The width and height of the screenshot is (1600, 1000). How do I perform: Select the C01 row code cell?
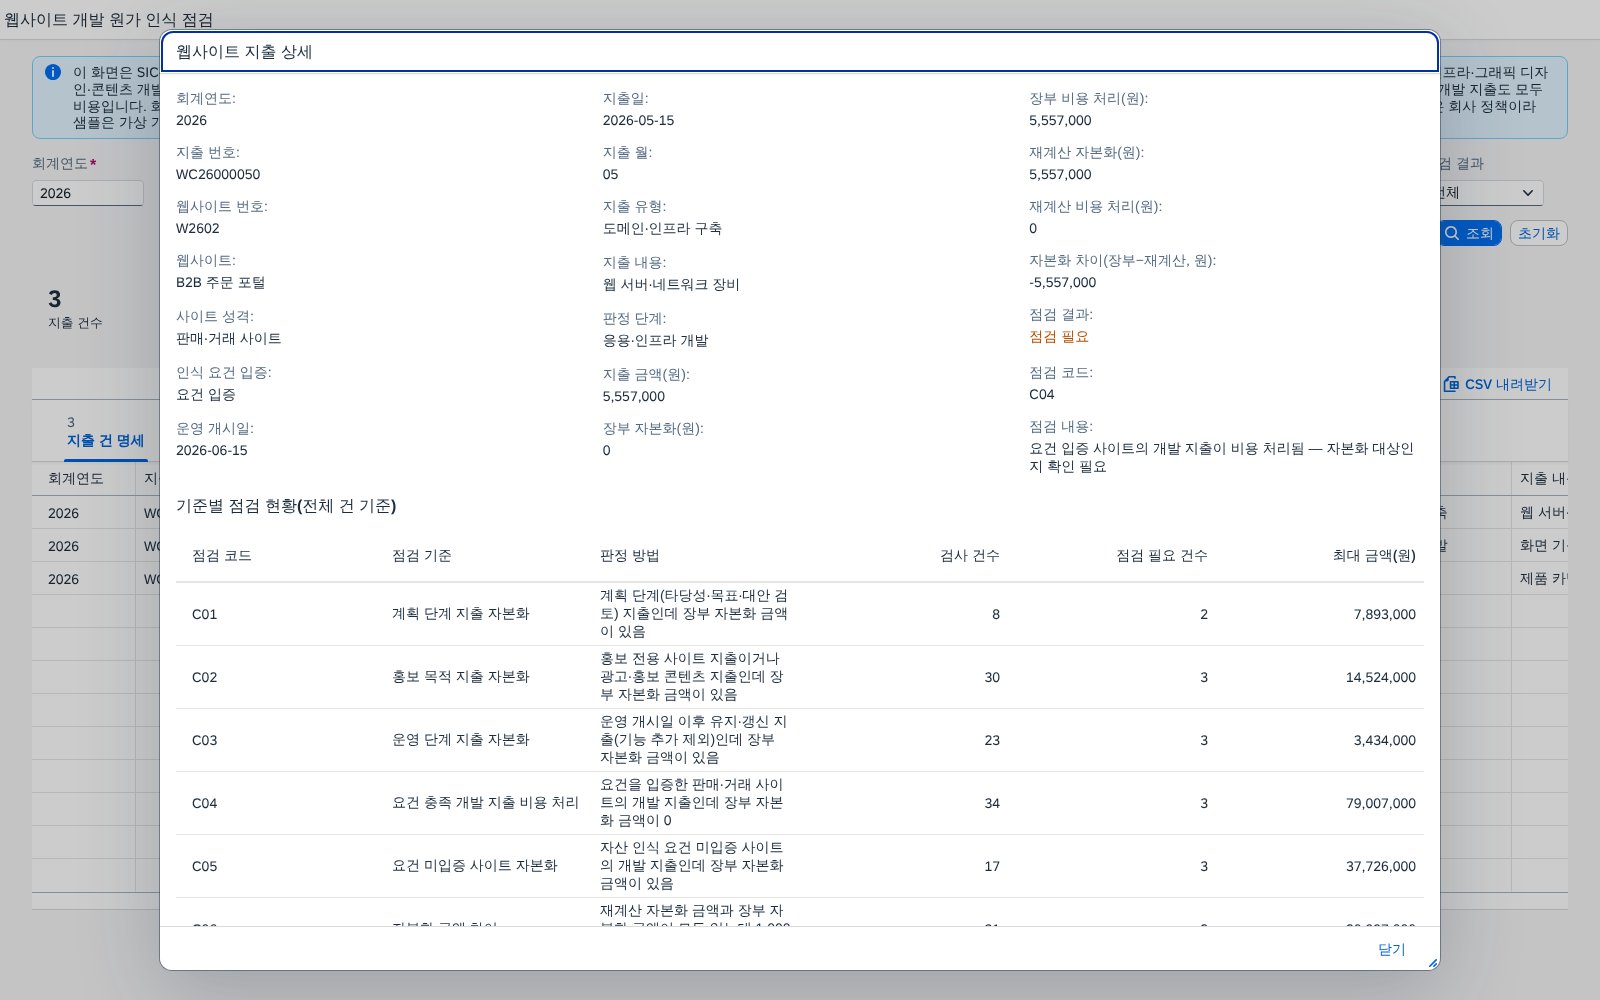tap(205, 614)
